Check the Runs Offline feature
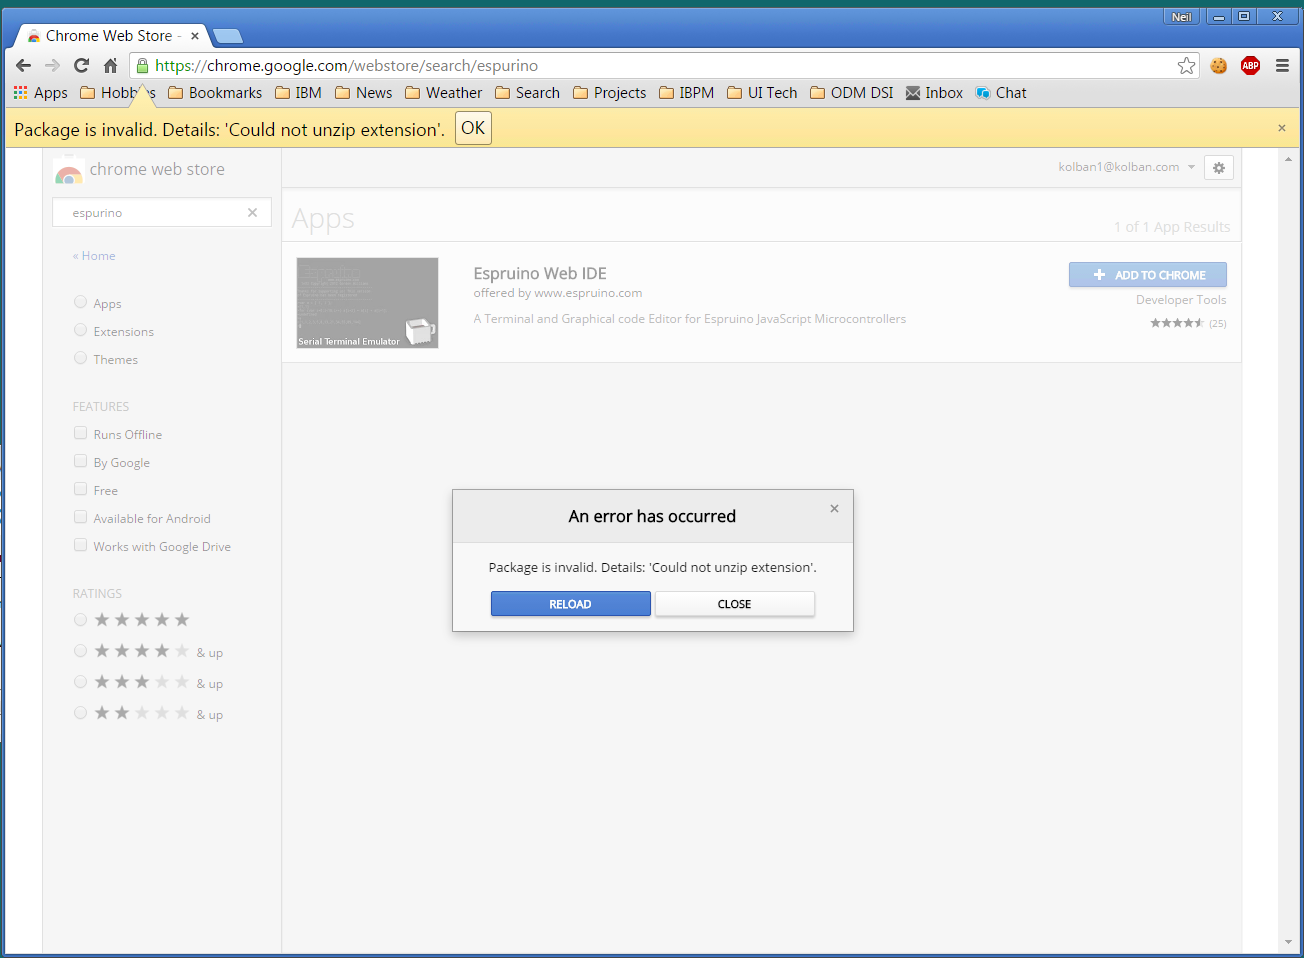 tap(81, 433)
